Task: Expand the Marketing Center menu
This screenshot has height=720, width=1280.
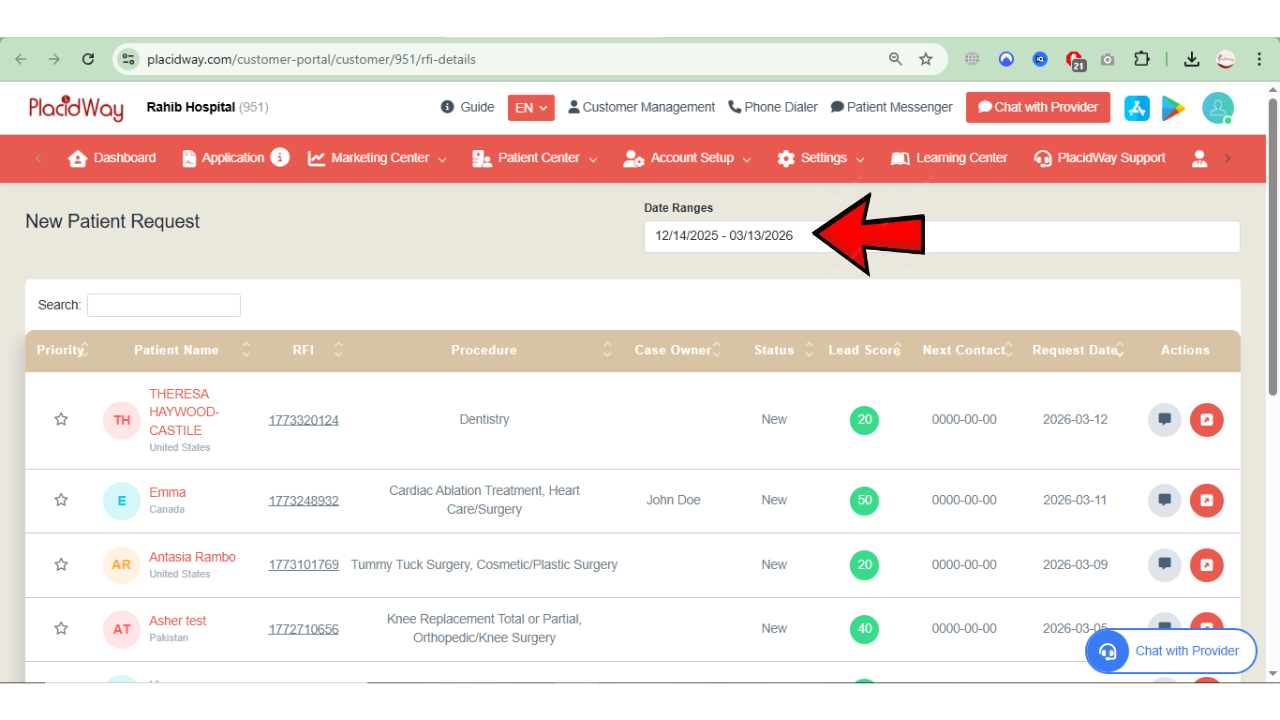Action: 378,158
